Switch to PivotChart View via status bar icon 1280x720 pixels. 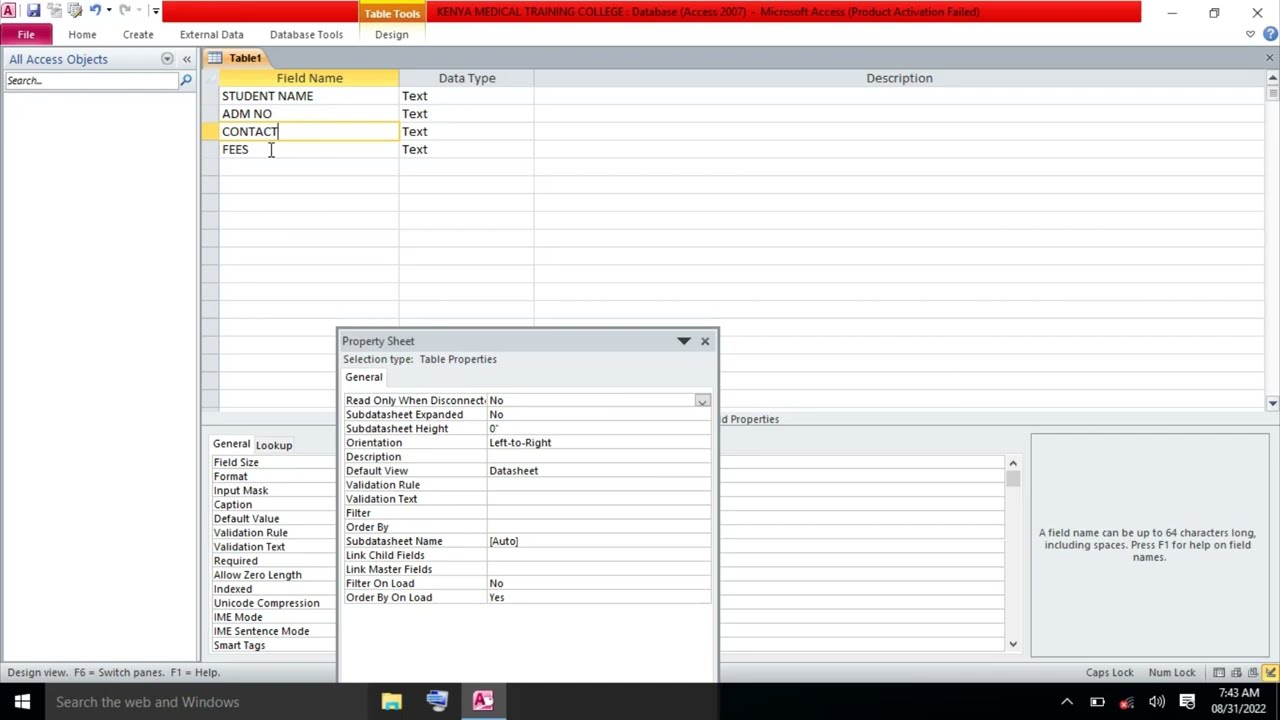1253,673
